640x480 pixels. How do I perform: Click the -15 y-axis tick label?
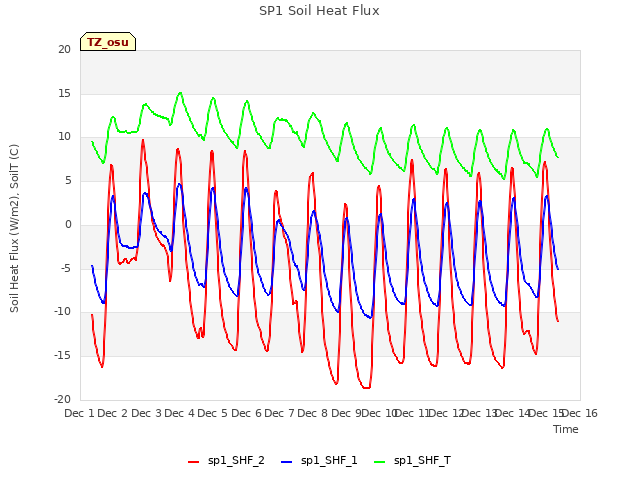62,356
